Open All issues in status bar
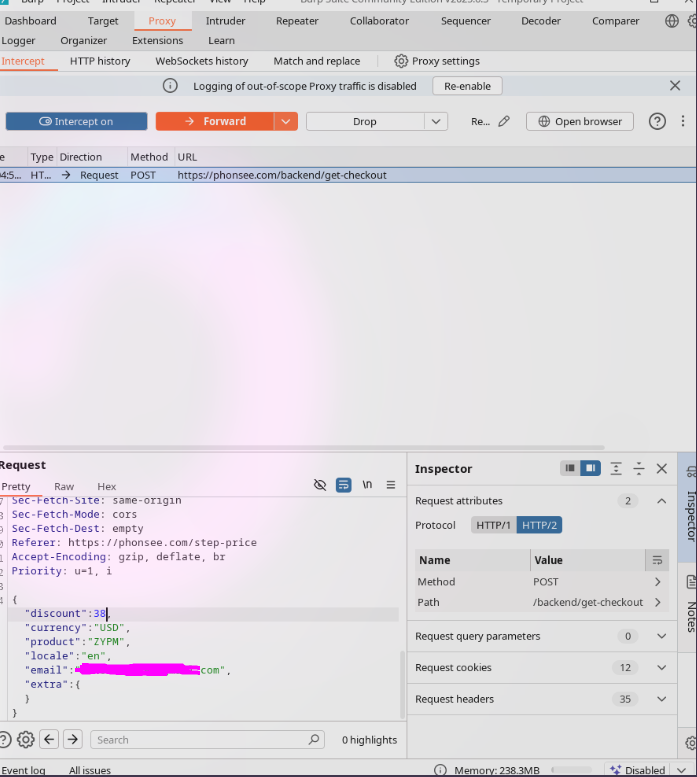Image resolution: width=697 pixels, height=777 pixels. coord(90,770)
